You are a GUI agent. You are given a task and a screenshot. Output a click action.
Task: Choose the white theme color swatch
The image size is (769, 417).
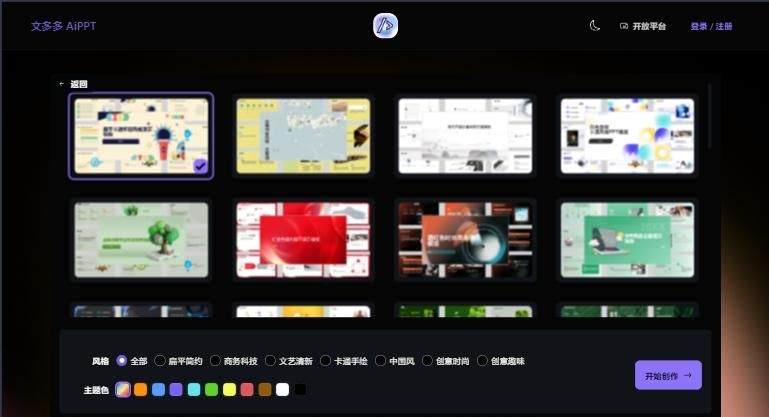tap(282, 390)
